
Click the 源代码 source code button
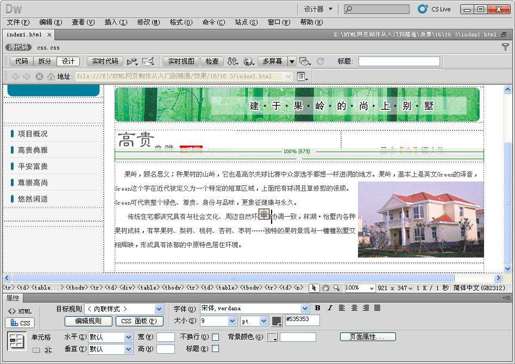tap(19, 47)
